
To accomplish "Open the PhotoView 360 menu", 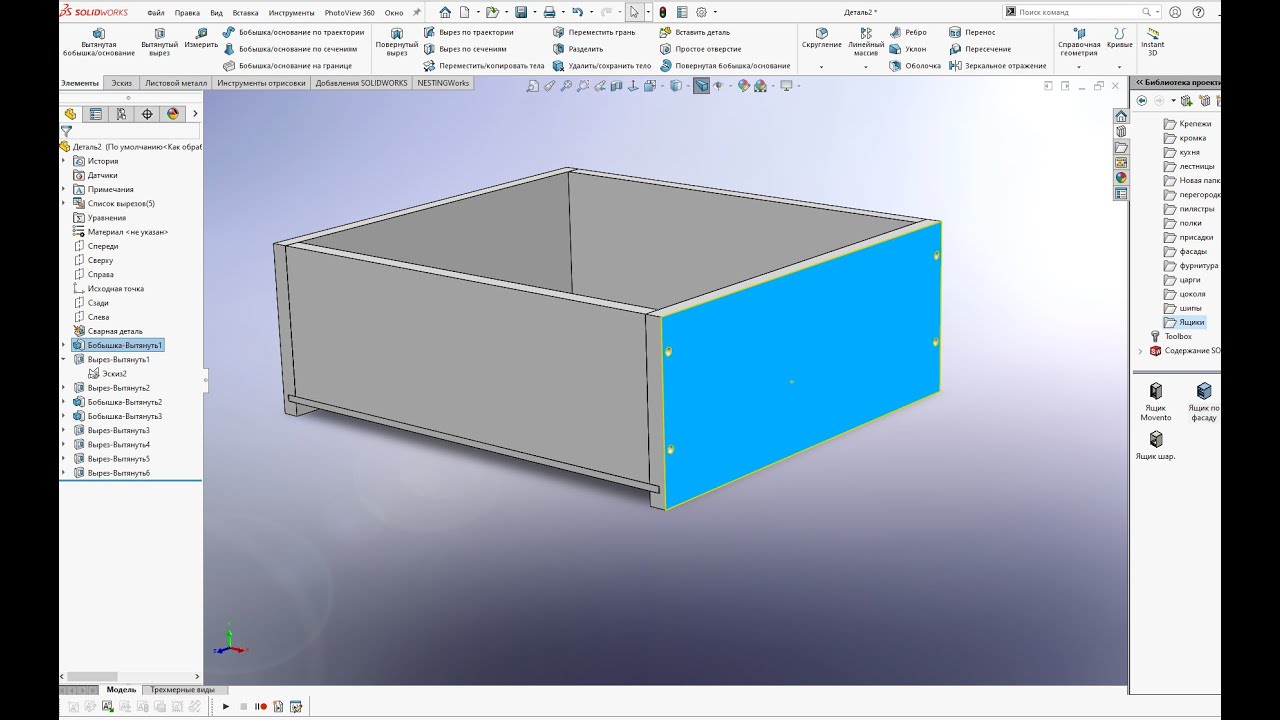I will (x=349, y=13).
